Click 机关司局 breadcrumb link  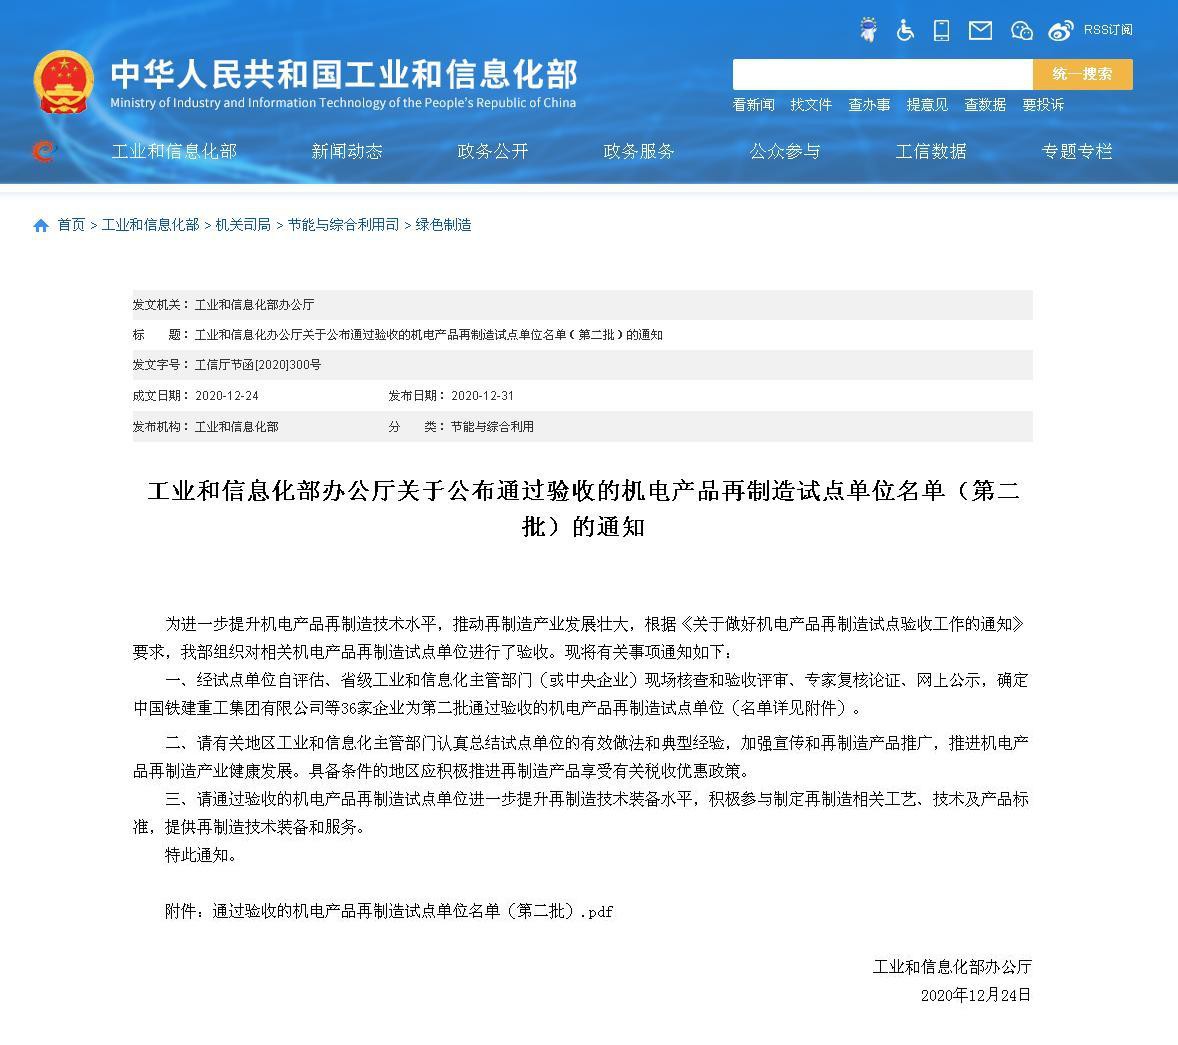pyautogui.click(x=243, y=225)
